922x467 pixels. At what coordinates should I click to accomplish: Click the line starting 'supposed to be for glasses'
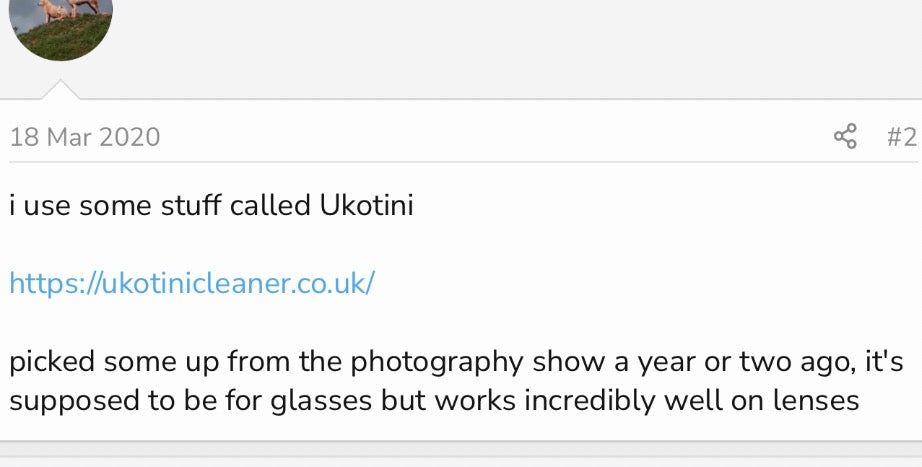pos(434,401)
